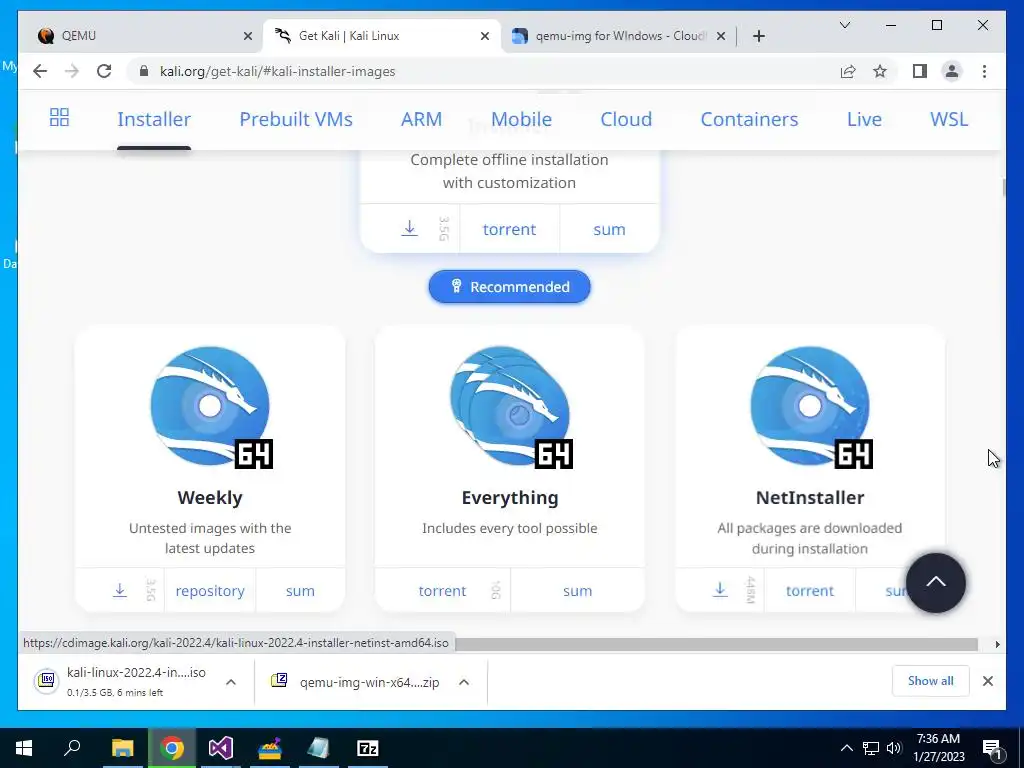Open Visual Studio from taskbar
Screen dimensions: 1024x768
click(221, 748)
